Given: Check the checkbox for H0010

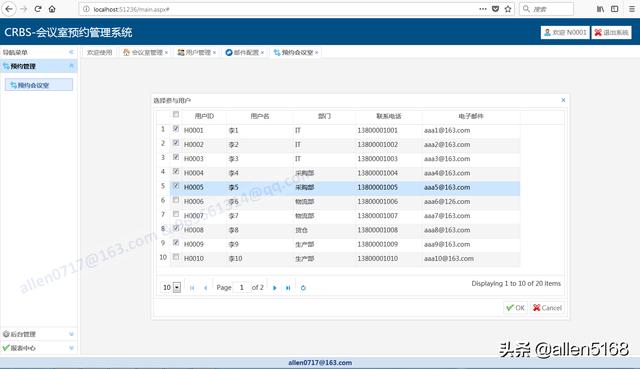Looking at the screenshot, I should [176, 257].
